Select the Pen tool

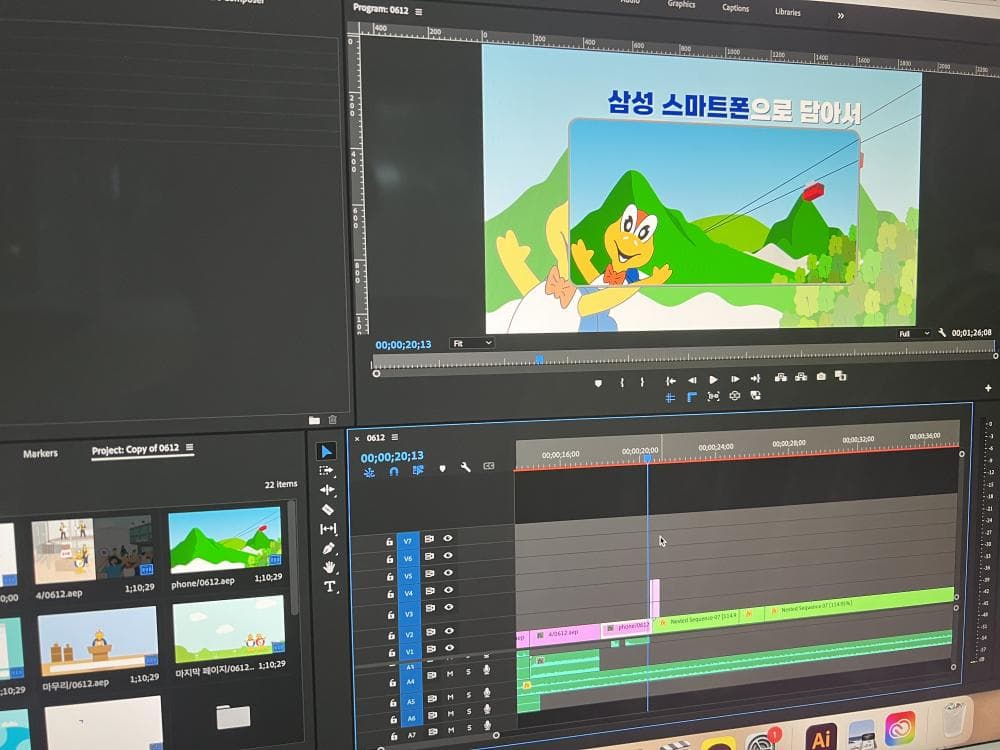328,548
